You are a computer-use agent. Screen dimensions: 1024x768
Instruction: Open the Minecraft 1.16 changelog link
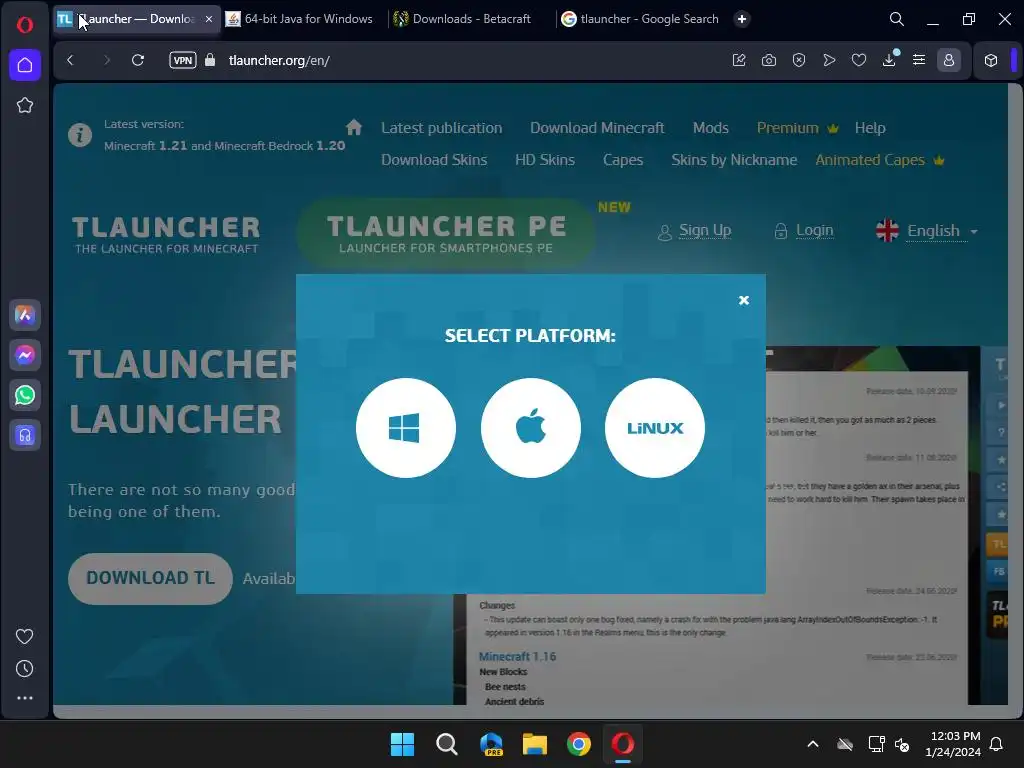point(517,656)
